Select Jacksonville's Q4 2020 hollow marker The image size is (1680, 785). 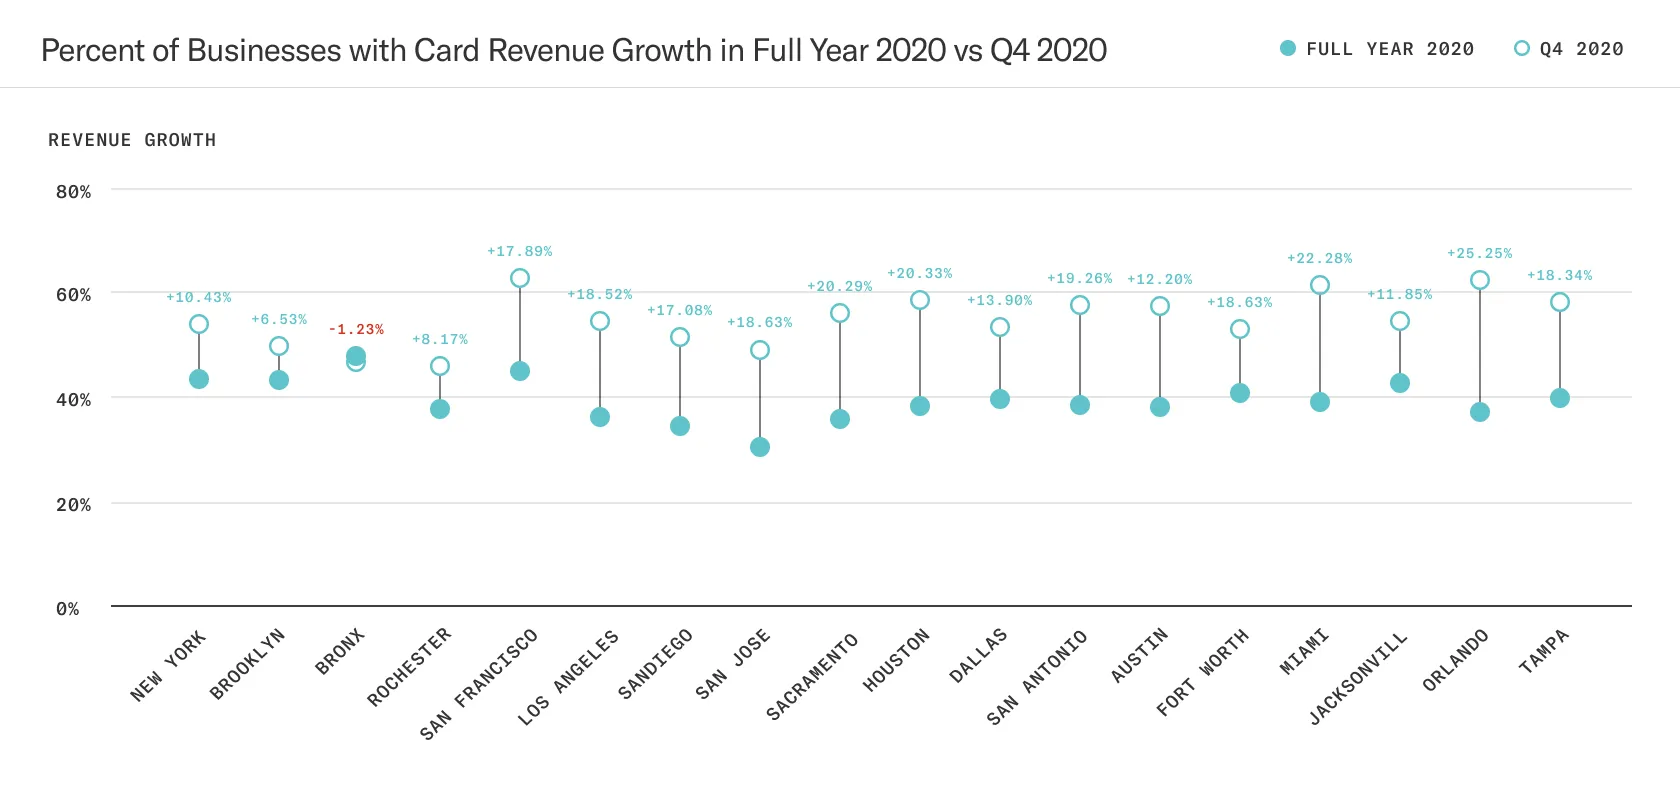click(x=1400, y=321)
